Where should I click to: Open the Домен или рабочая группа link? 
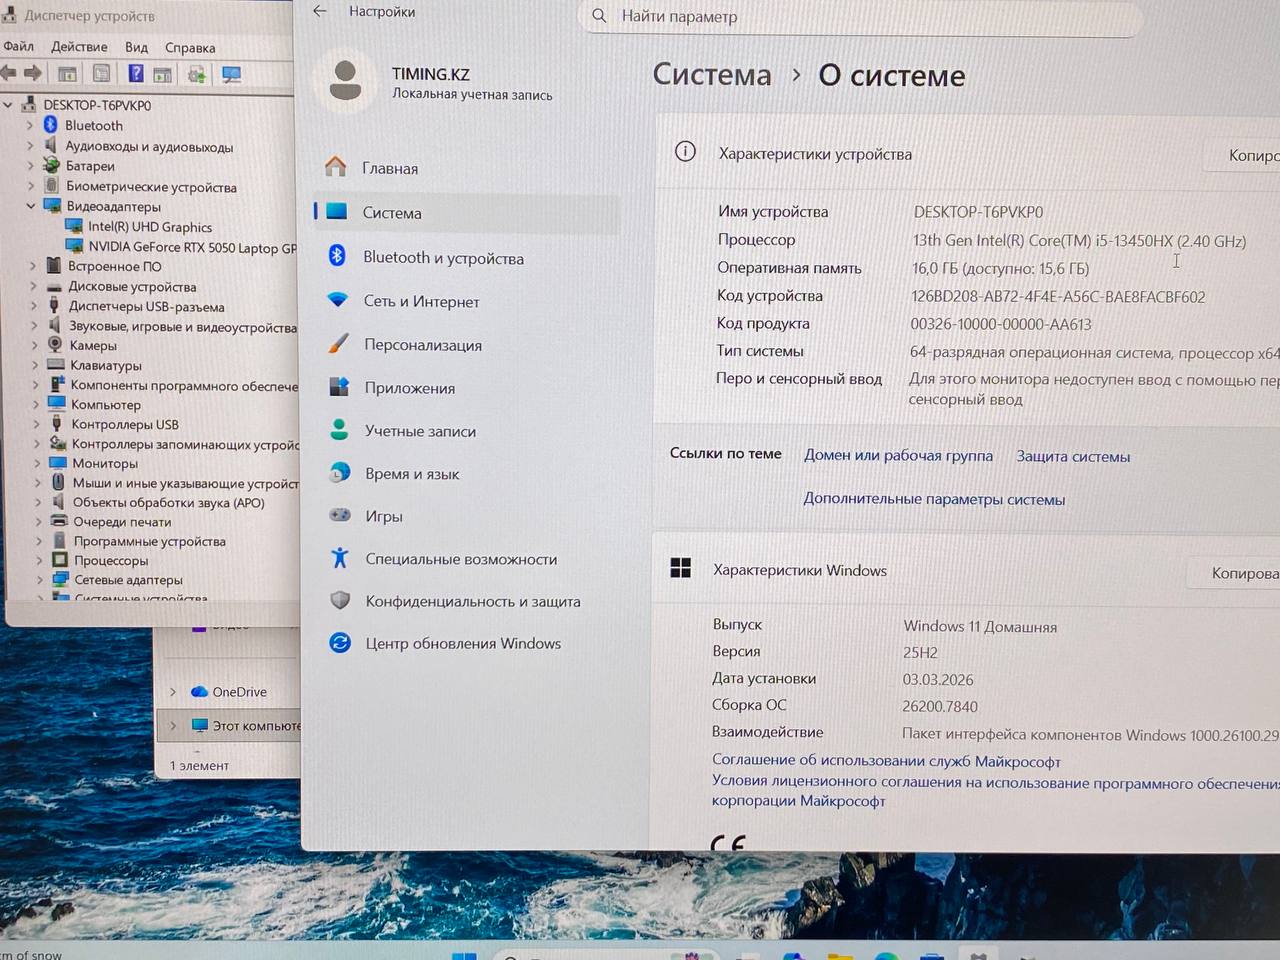click(x=898, y=455)
